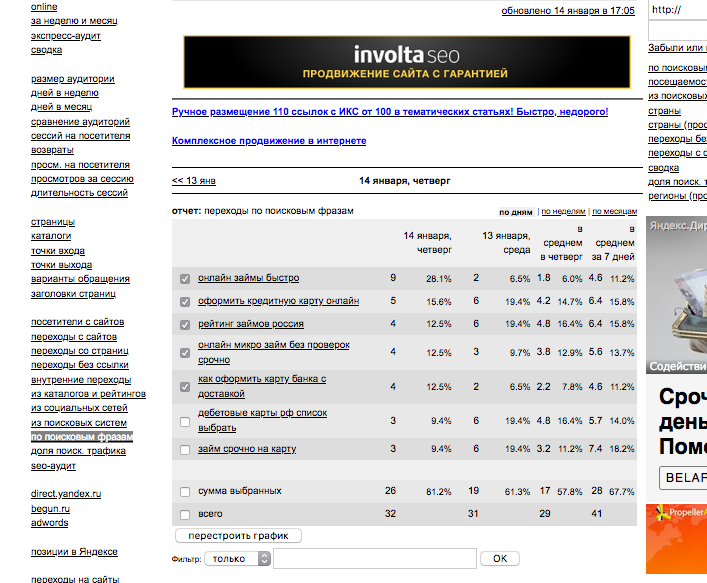Open 'Ручное размещение 110 ссылок' ad link
The image size is (707, 583).
click(x=390, y=112)
